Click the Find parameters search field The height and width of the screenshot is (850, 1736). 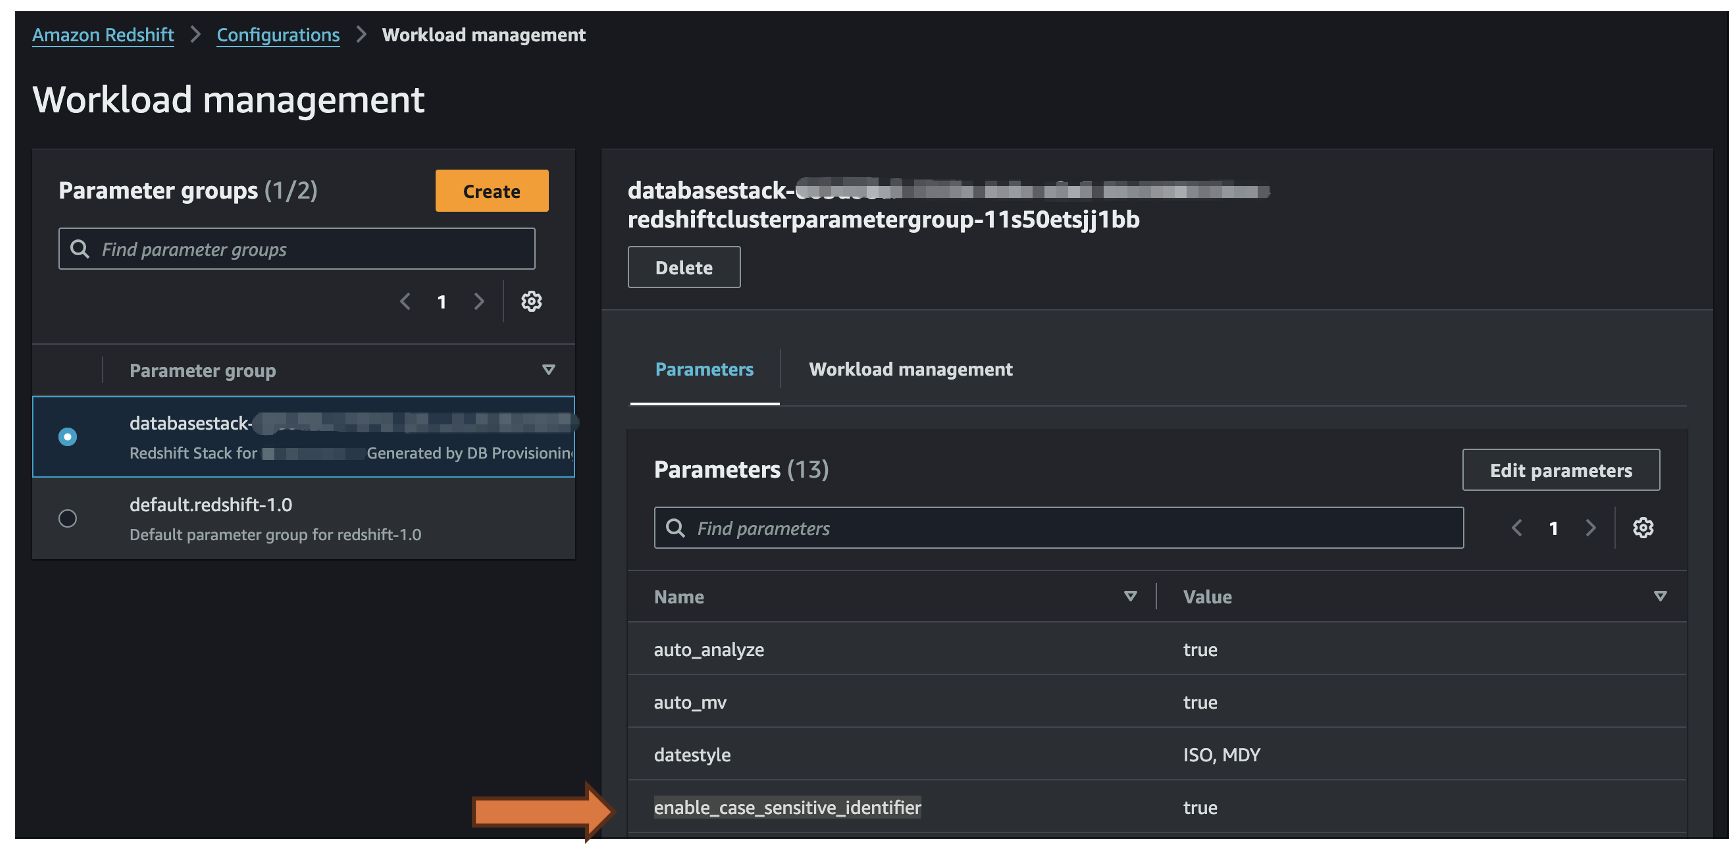pyautogui.click(x=1070, y=528)
